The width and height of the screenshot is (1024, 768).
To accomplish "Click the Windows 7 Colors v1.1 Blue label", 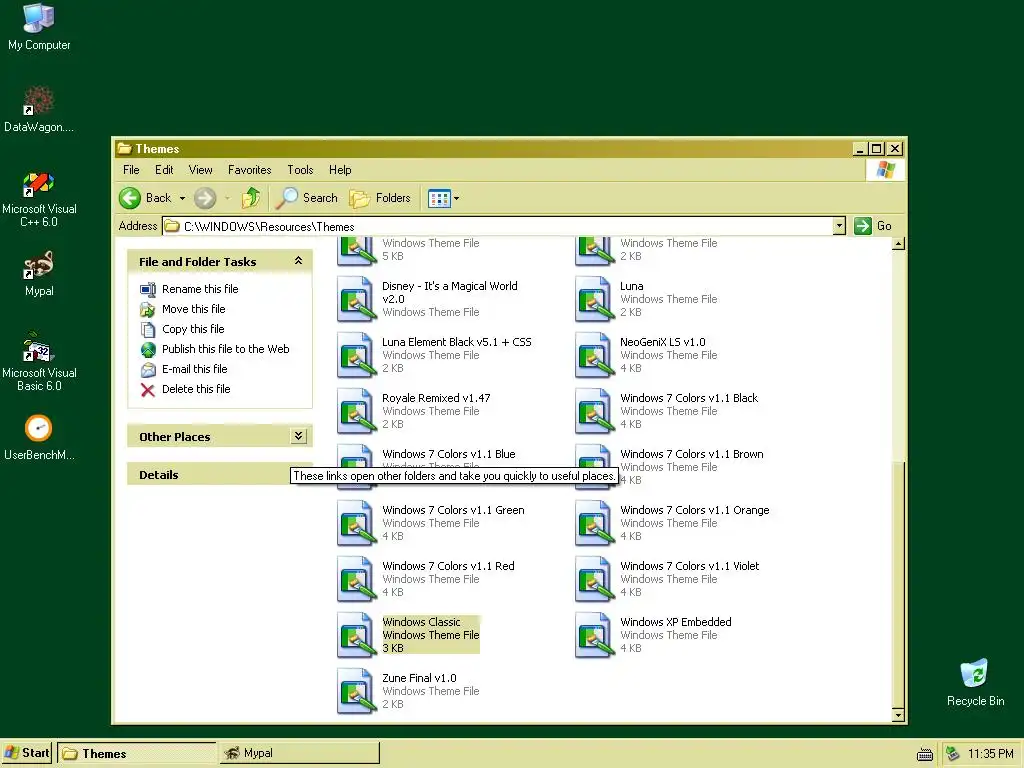I will tap(449, 454).
